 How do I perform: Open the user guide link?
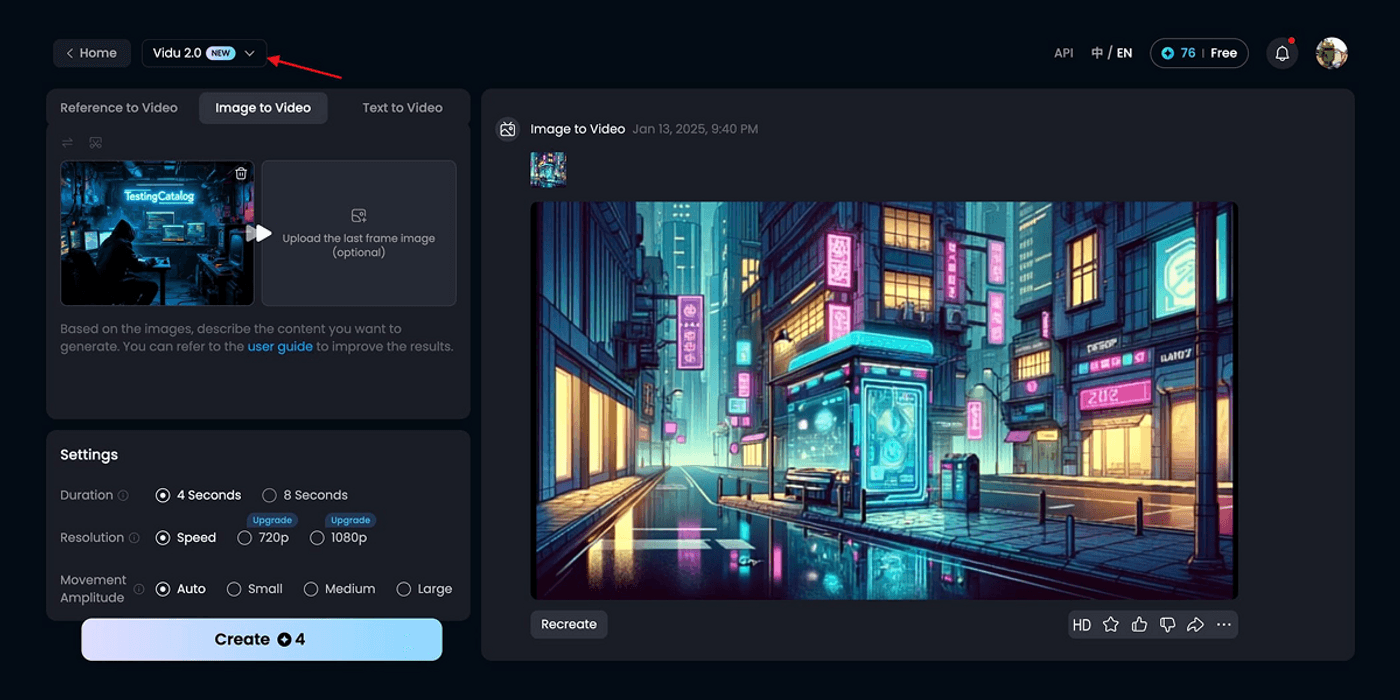280,347
